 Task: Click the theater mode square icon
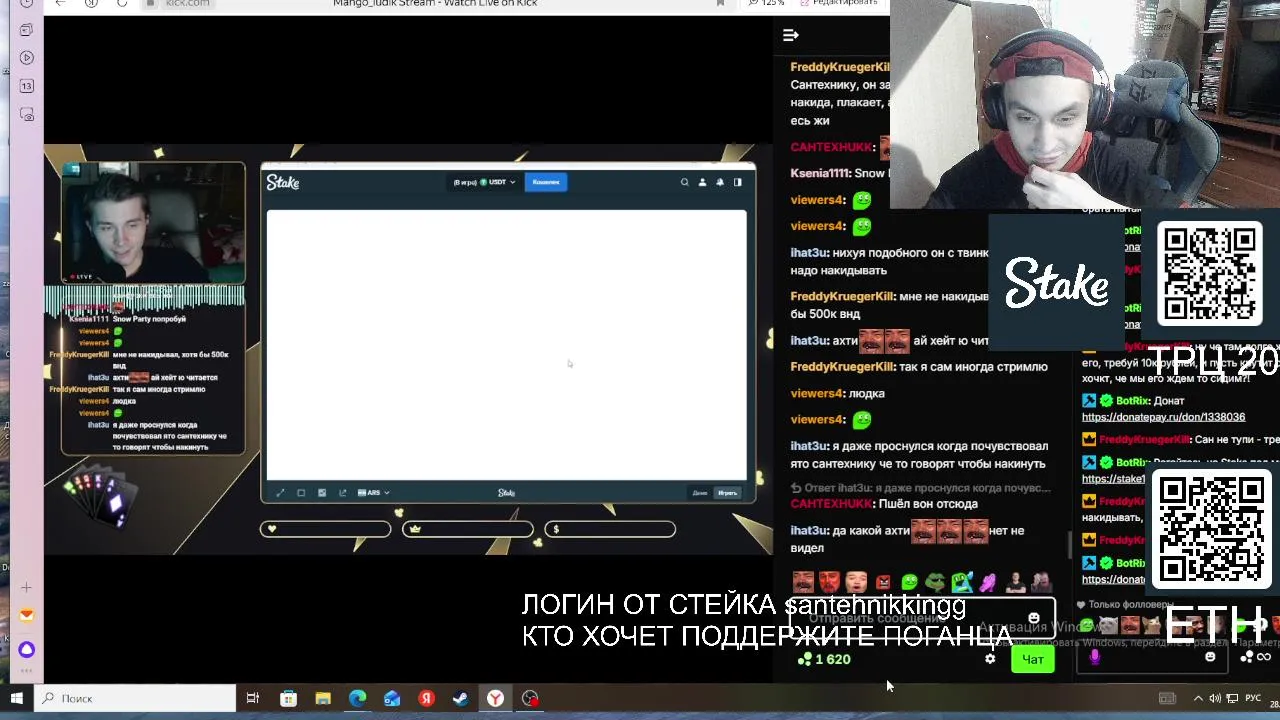(301, 493)
